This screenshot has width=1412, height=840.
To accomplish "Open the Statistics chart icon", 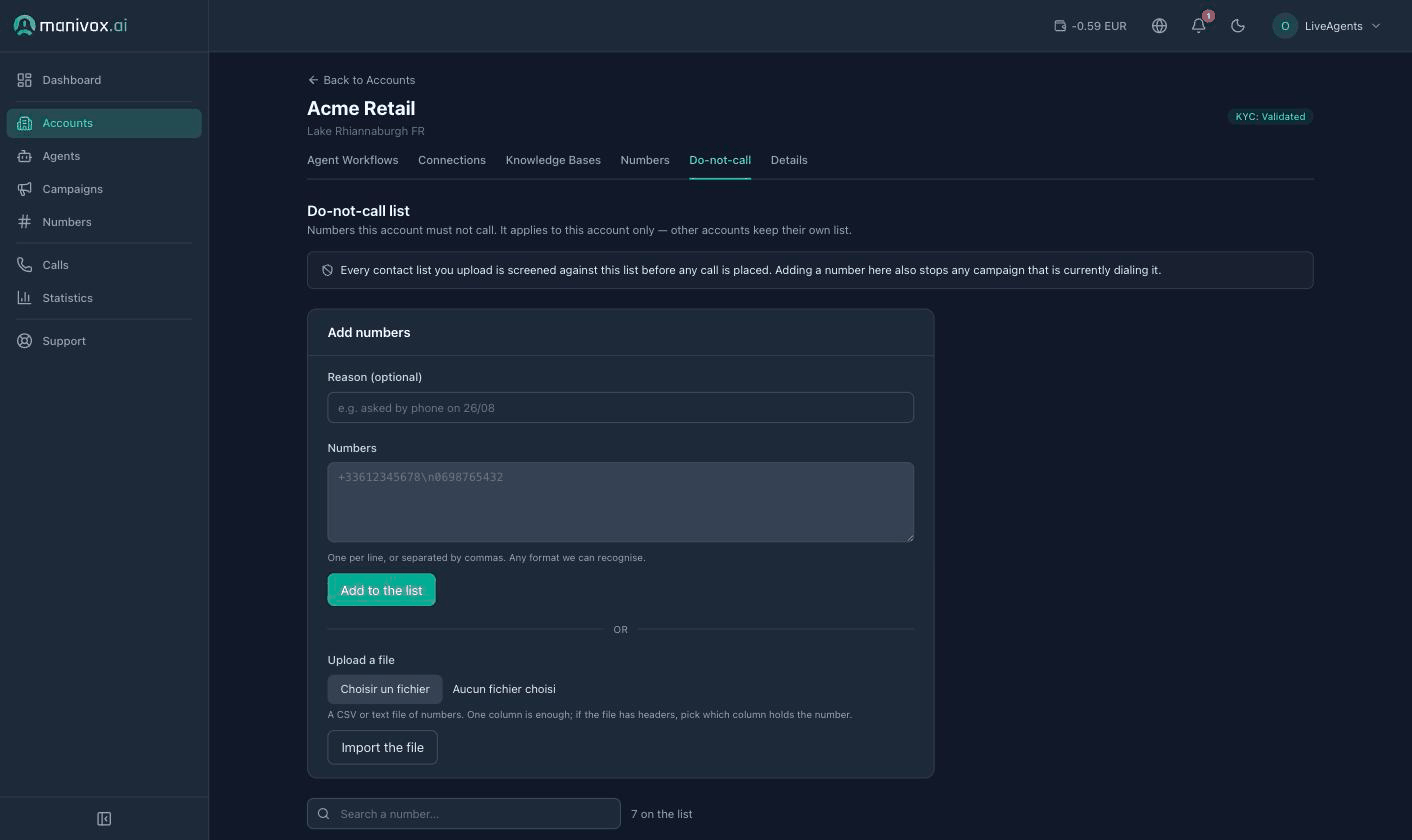I will pyautogui.click(x=24, y=298).
